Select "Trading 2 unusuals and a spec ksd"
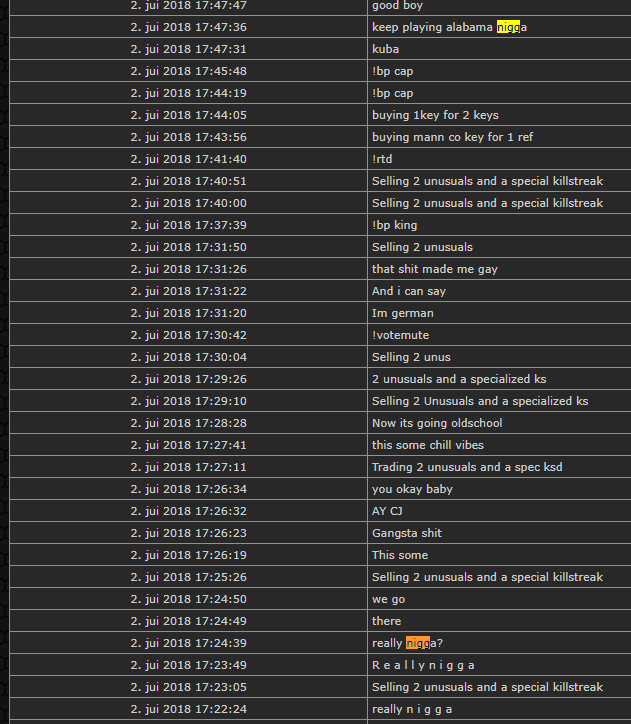631x724 pixels. click(467, 467)
